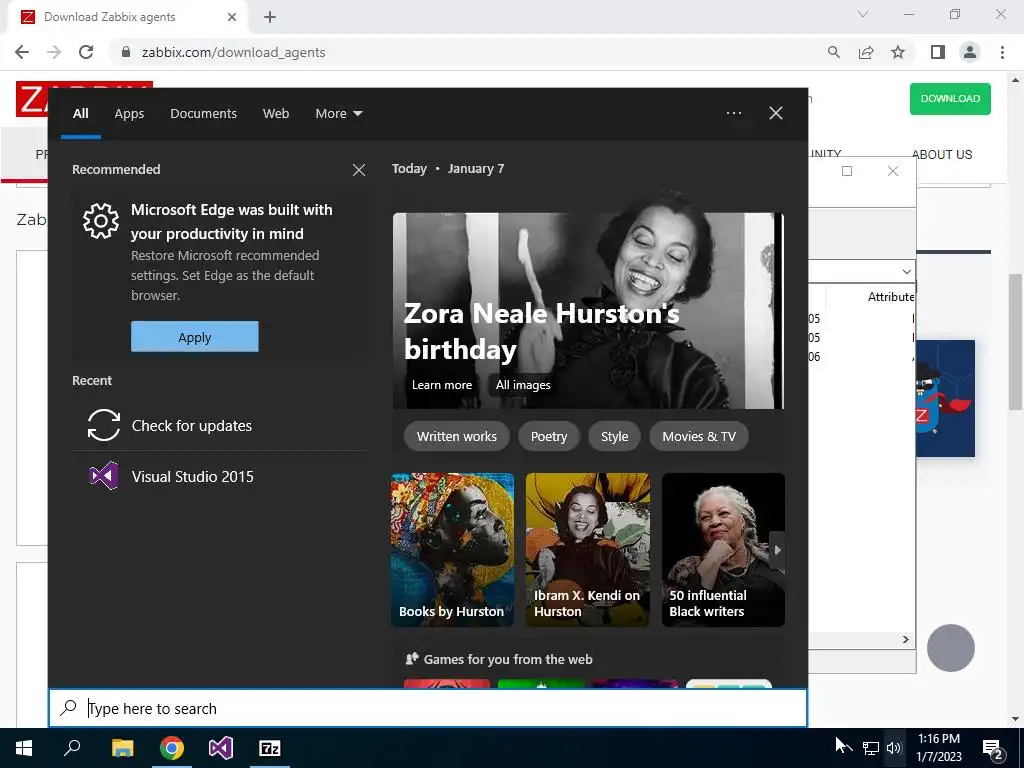
Task: Click the zoom magnifier icon in address bar
Action: 833,52
